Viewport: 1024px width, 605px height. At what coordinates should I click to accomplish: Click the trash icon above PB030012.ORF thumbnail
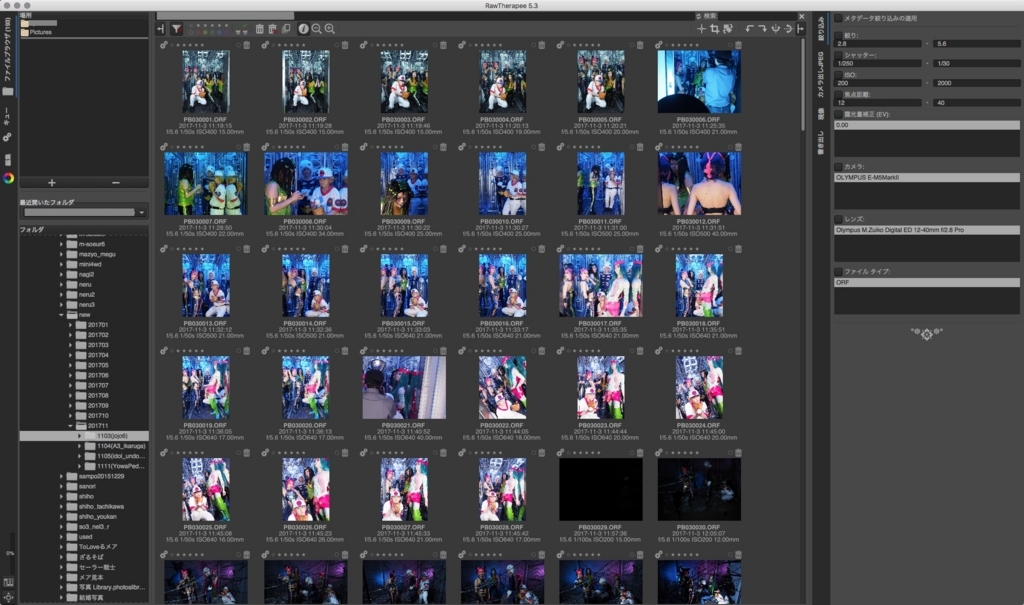(739, 147)
